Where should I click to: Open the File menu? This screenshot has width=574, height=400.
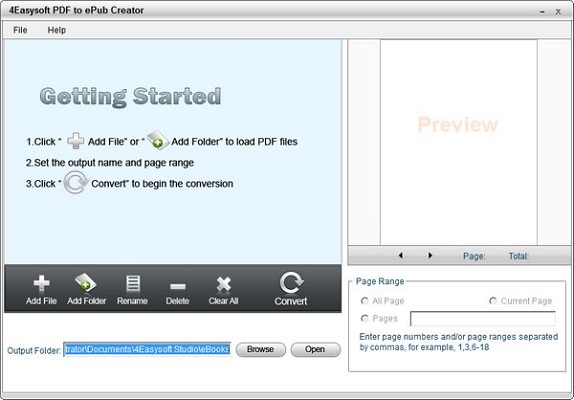[20, 30]
